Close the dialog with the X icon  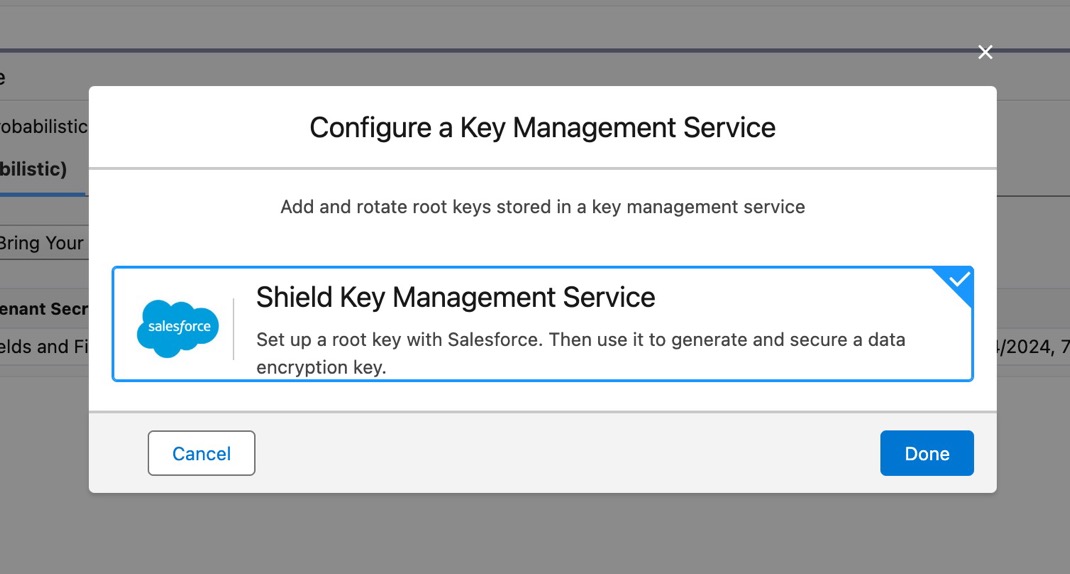coord(985,52)
